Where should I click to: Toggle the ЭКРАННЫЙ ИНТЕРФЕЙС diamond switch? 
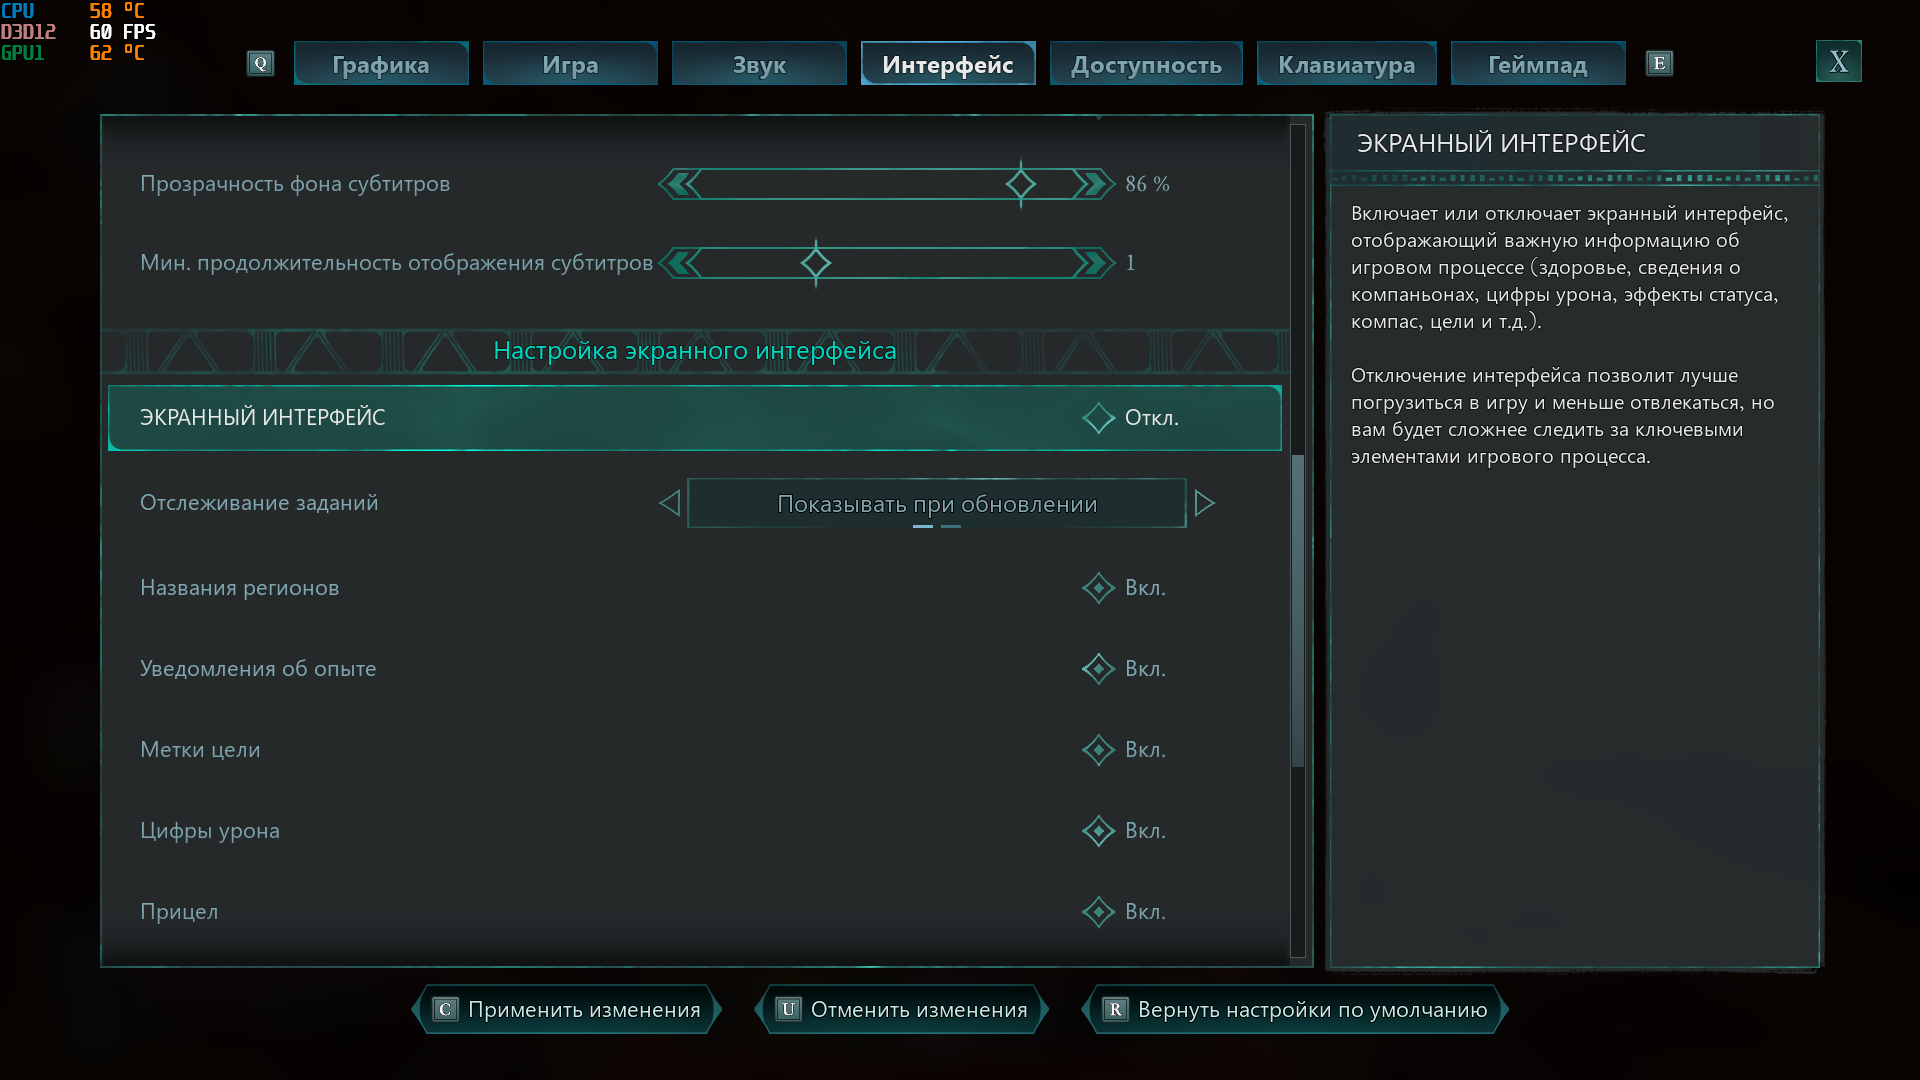[1098, 418]
